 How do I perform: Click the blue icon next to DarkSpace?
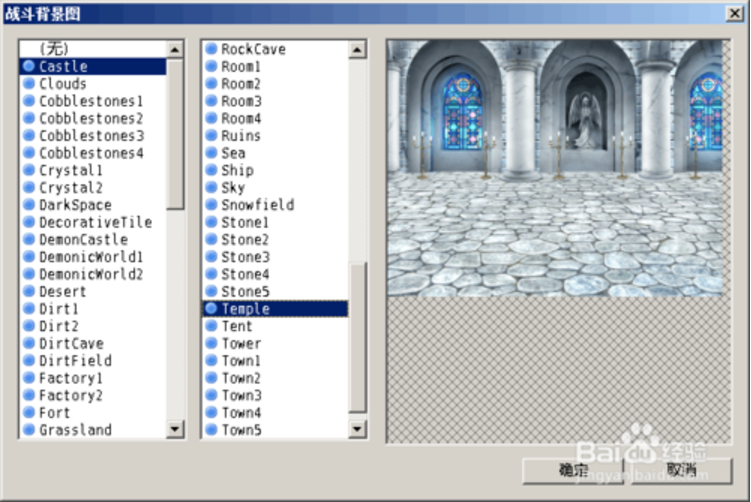29,205
